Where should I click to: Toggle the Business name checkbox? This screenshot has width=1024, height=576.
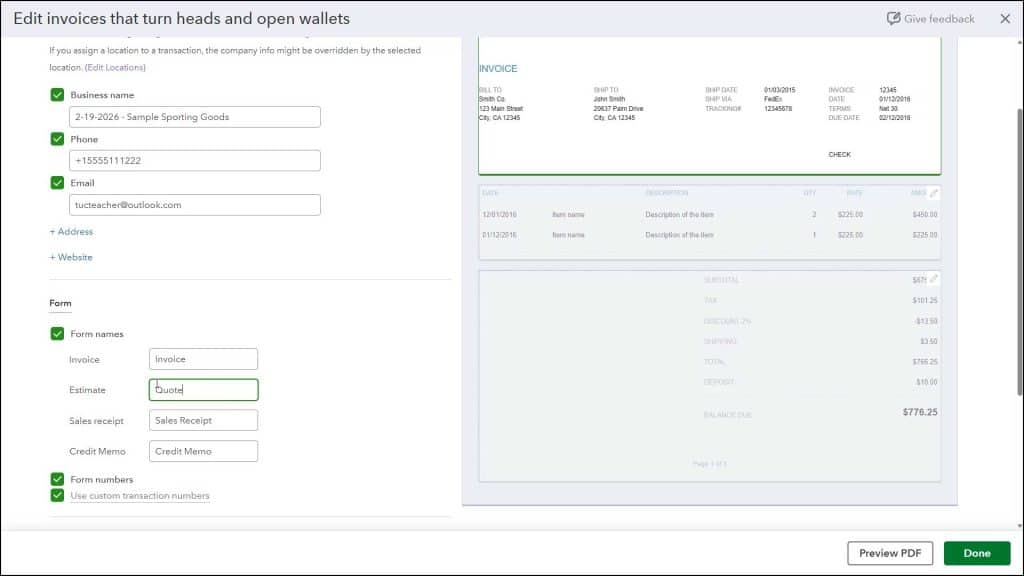(57, 94)
